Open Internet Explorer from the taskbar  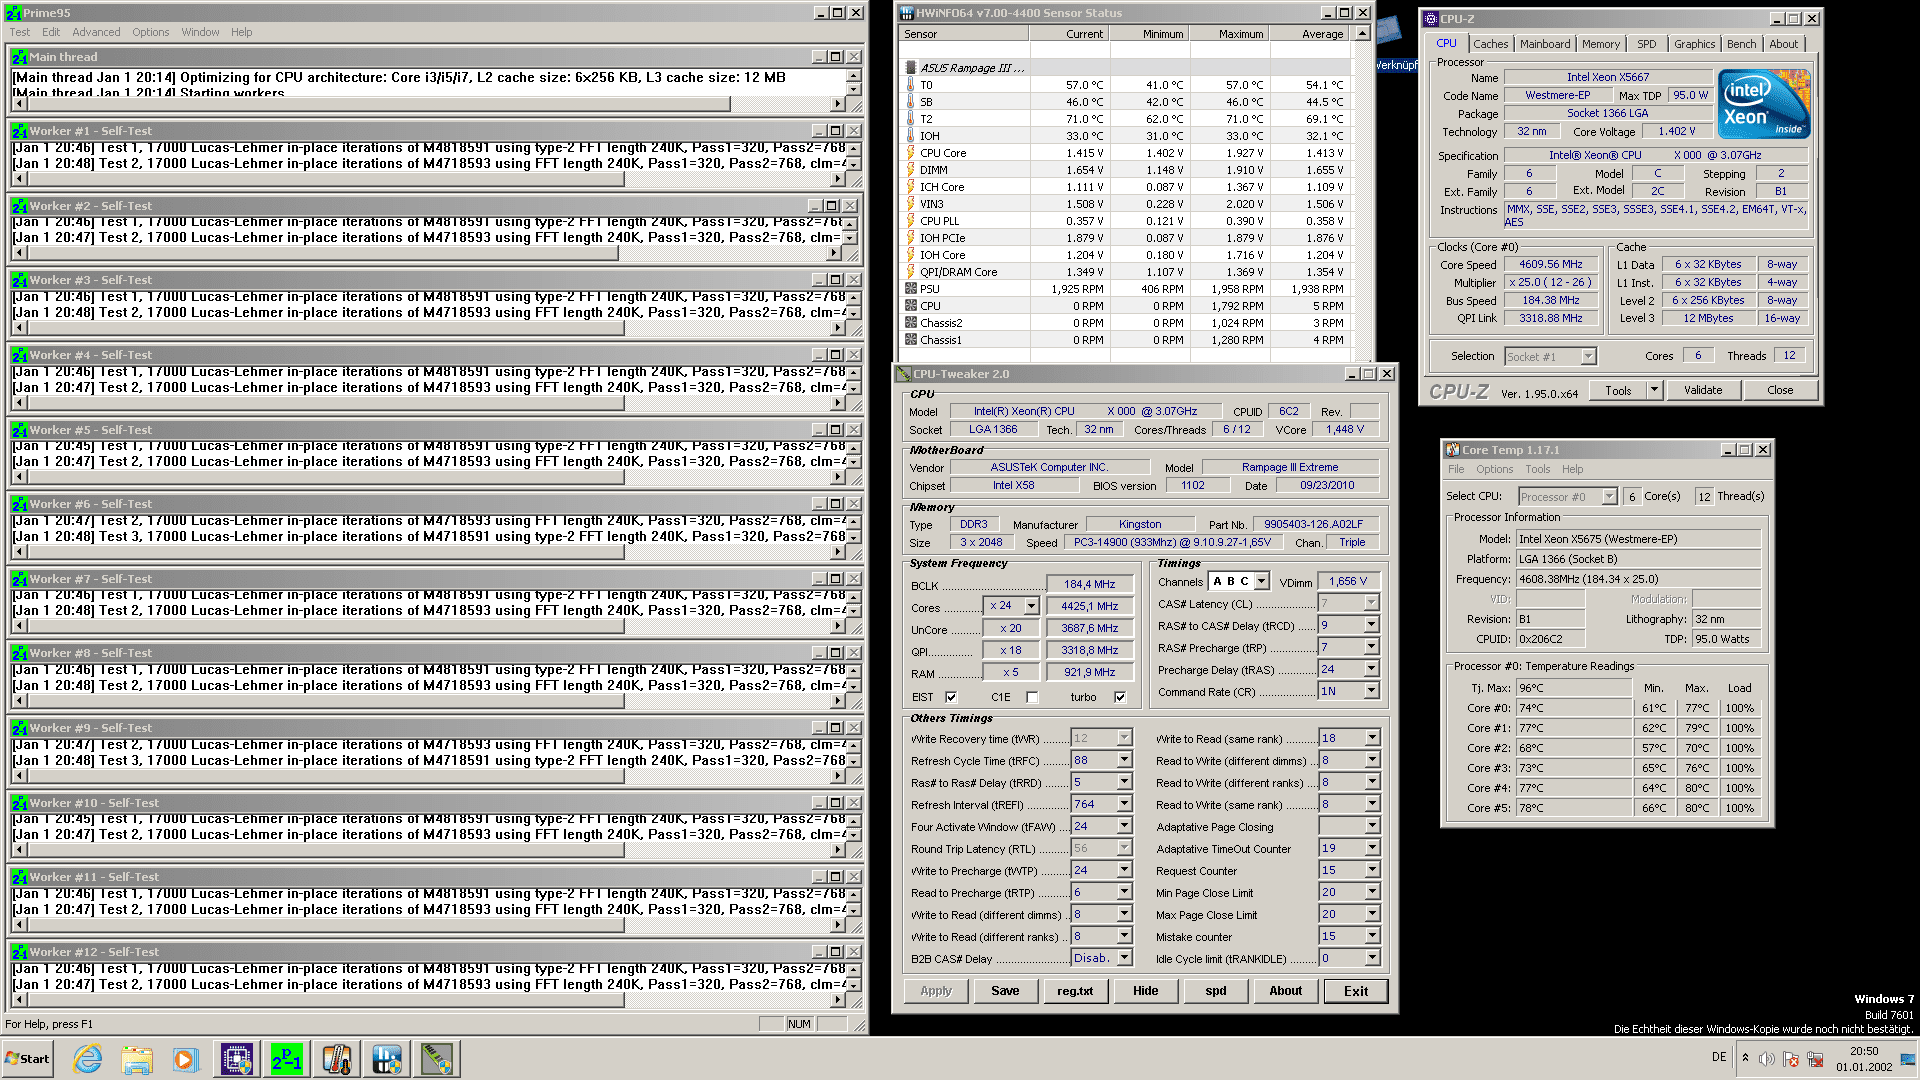pyautogui.click(x=88, y=1059)
